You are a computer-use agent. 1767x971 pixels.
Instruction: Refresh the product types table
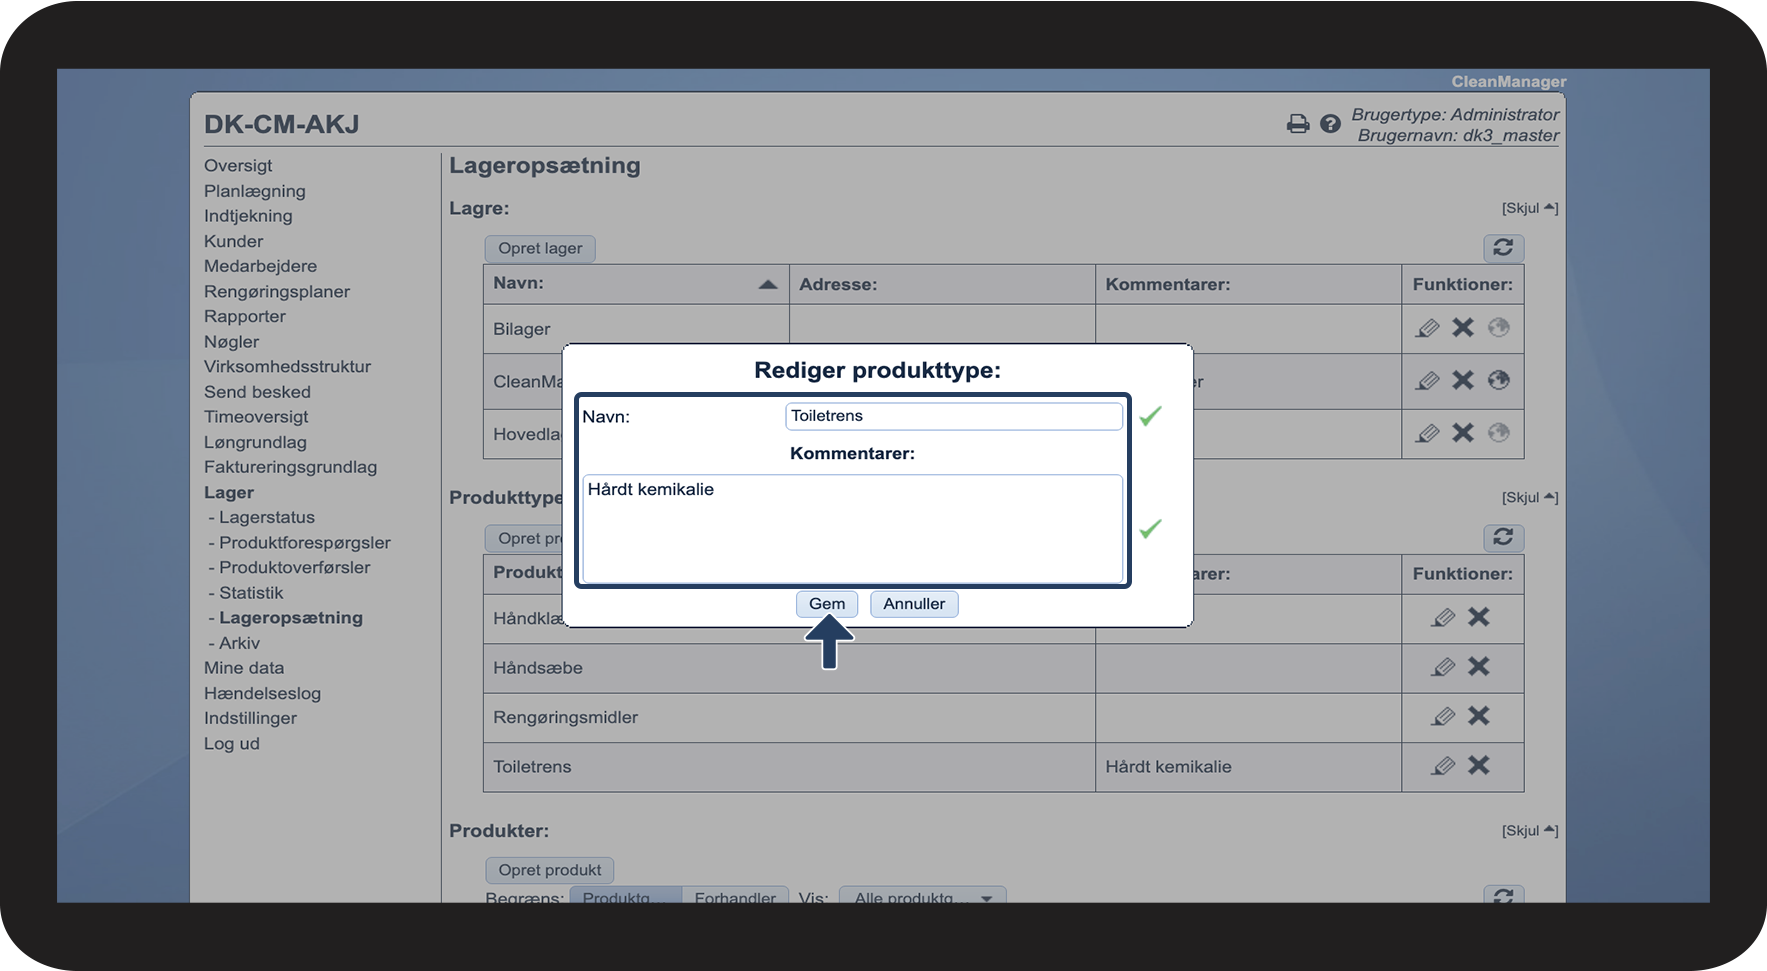(x=1502, y=537)
